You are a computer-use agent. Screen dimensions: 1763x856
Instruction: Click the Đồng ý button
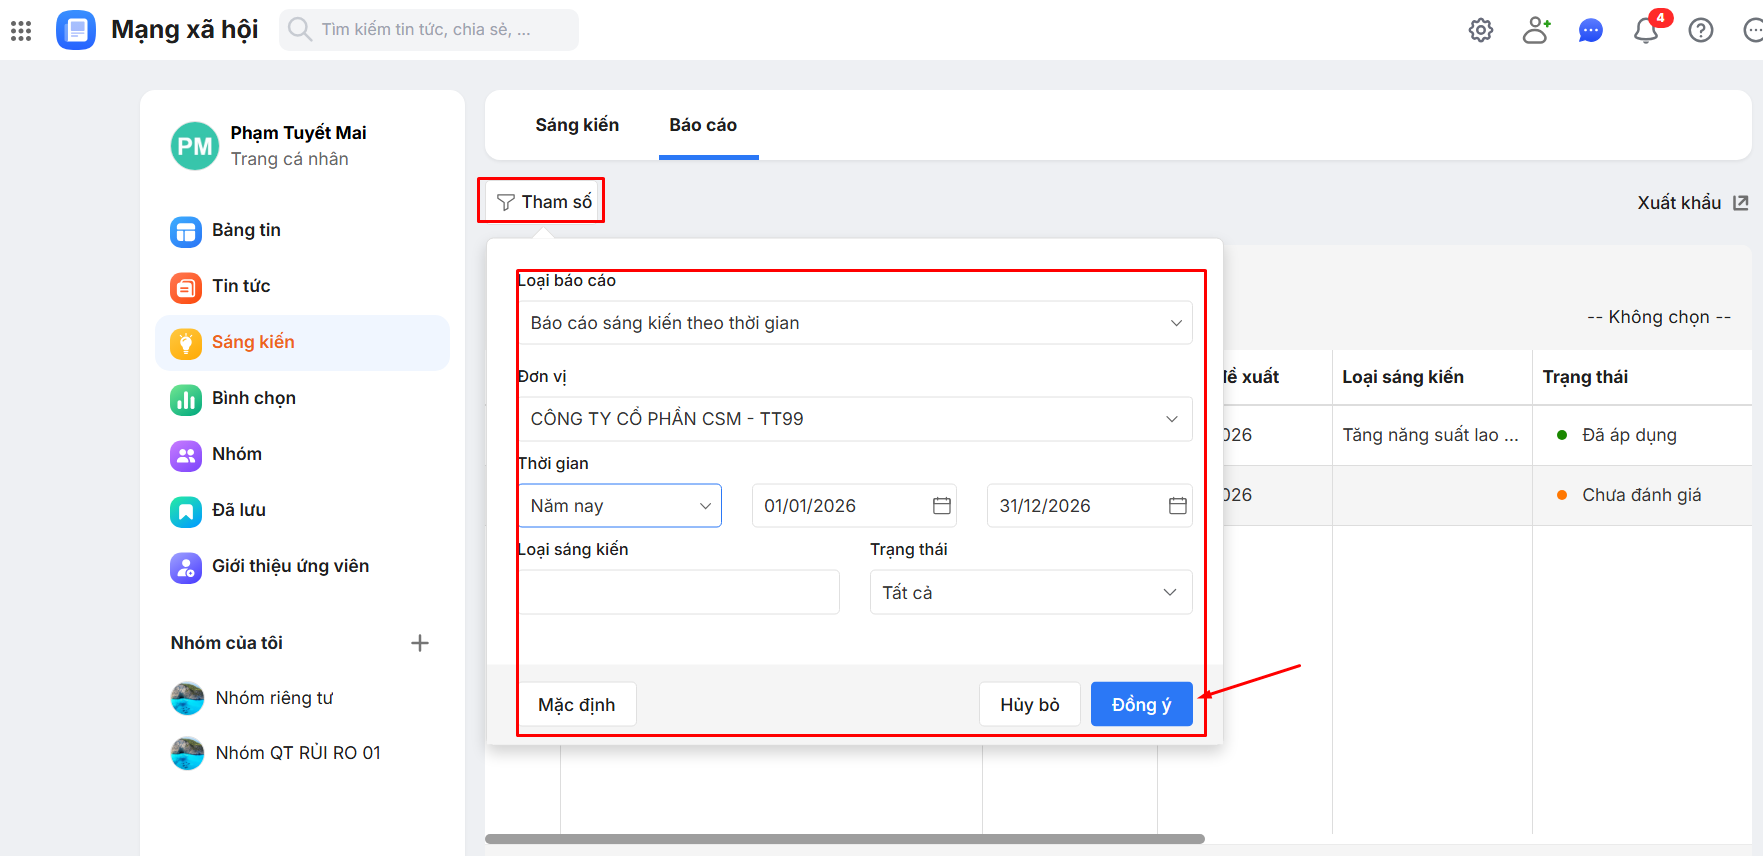point(1142,705)
